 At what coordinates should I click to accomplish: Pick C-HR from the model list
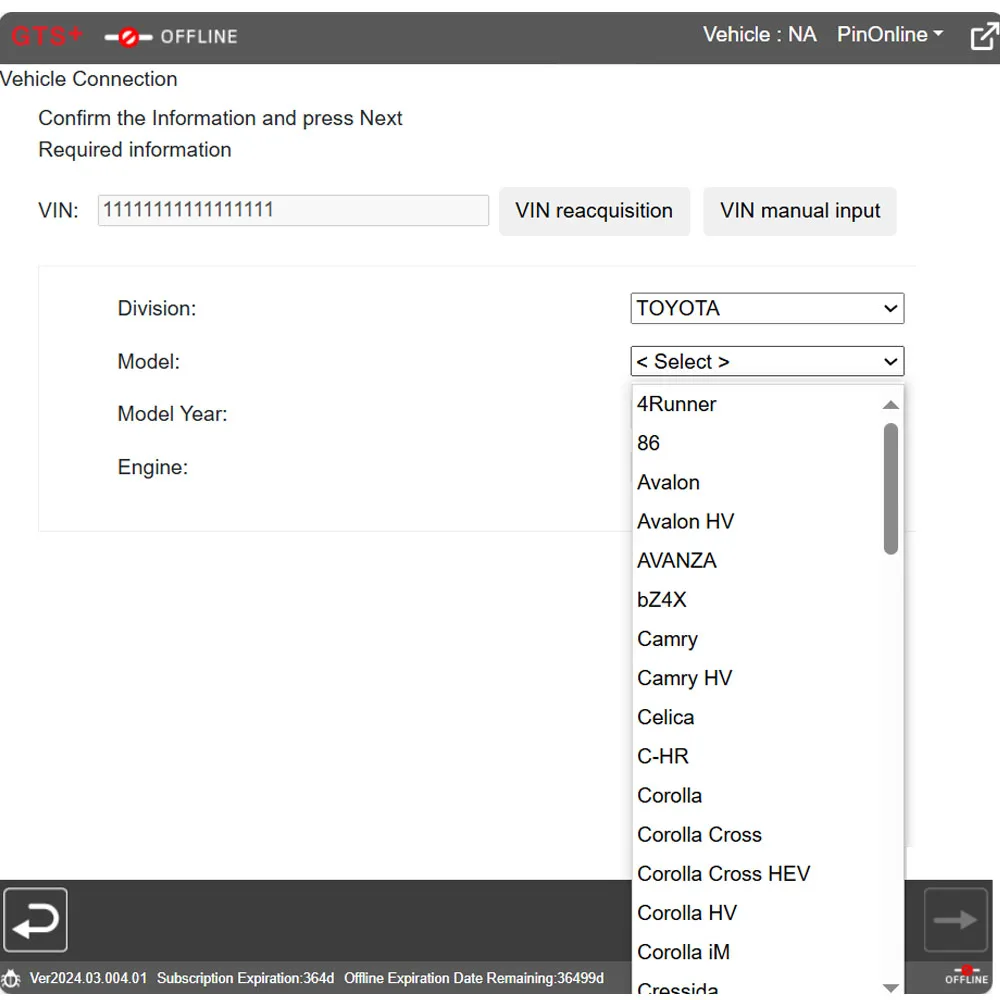click(758, 756)
